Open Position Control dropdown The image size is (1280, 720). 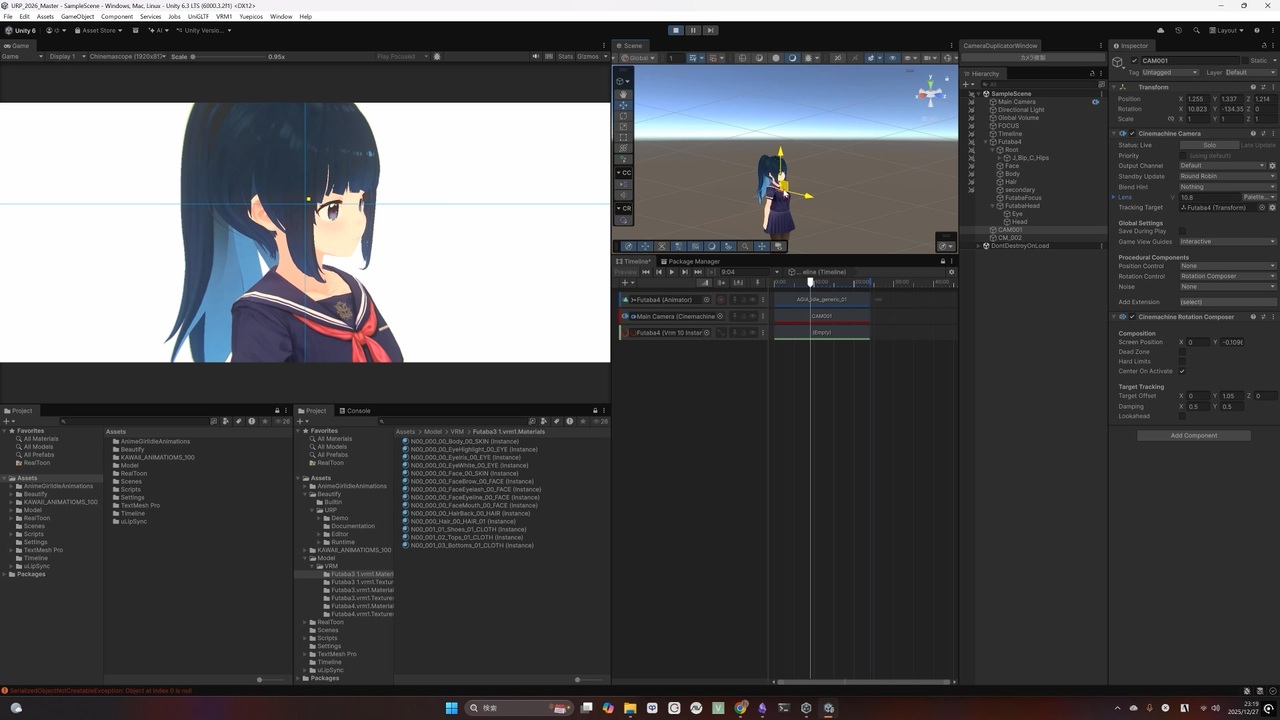pos(1228,266)
